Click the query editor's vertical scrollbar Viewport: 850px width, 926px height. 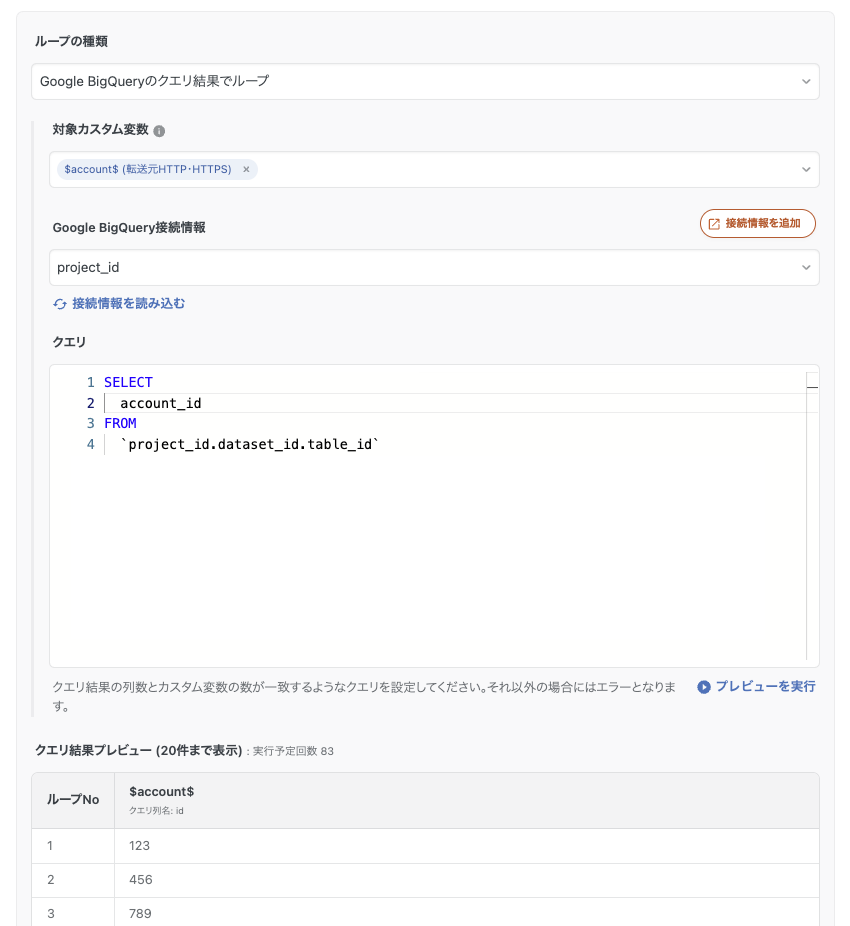tap(811, 520)
